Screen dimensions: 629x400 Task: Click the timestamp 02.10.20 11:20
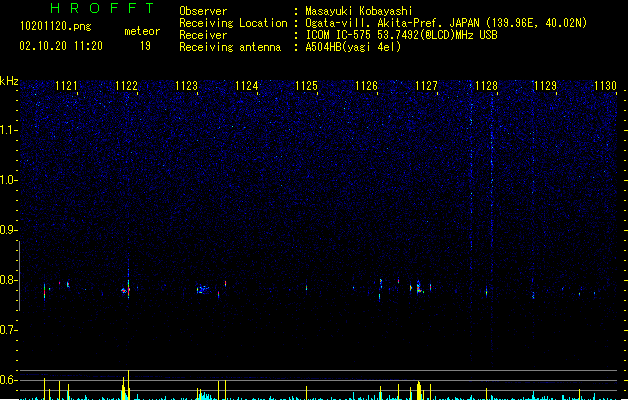pos(61,46)
